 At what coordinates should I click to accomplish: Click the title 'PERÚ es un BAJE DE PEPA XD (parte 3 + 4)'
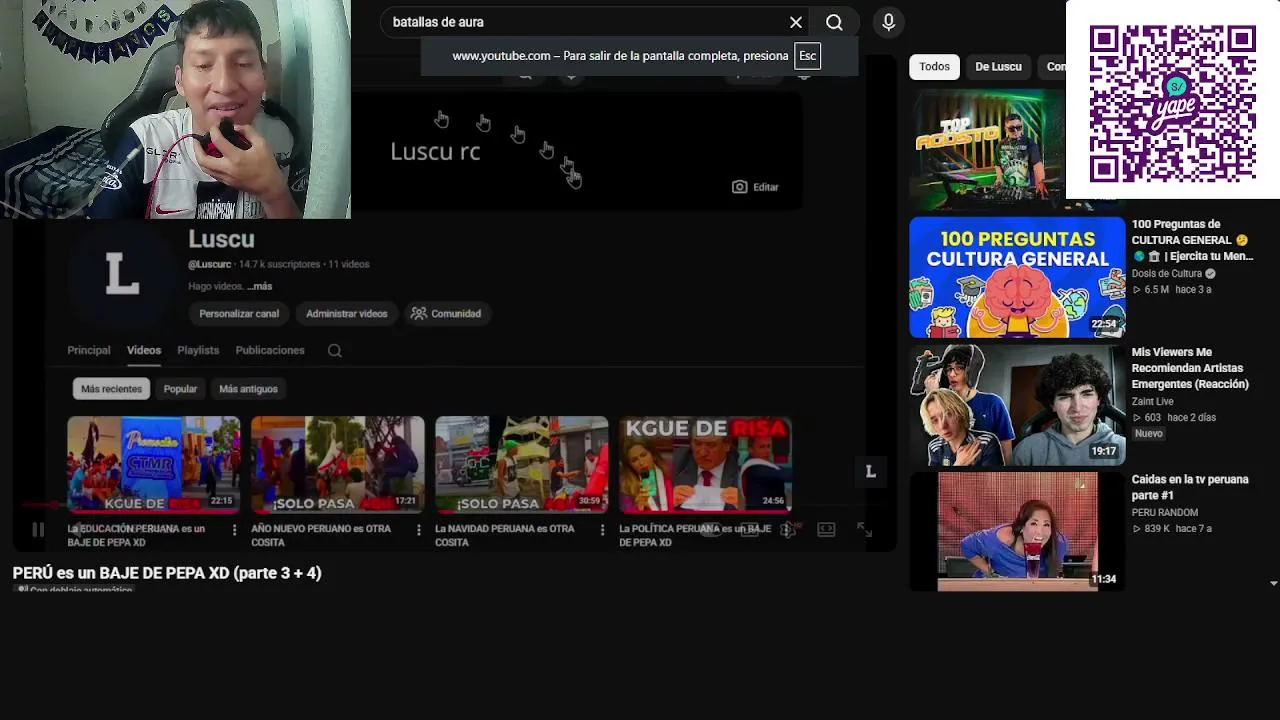pyautogui.click(x=167, y=573)
